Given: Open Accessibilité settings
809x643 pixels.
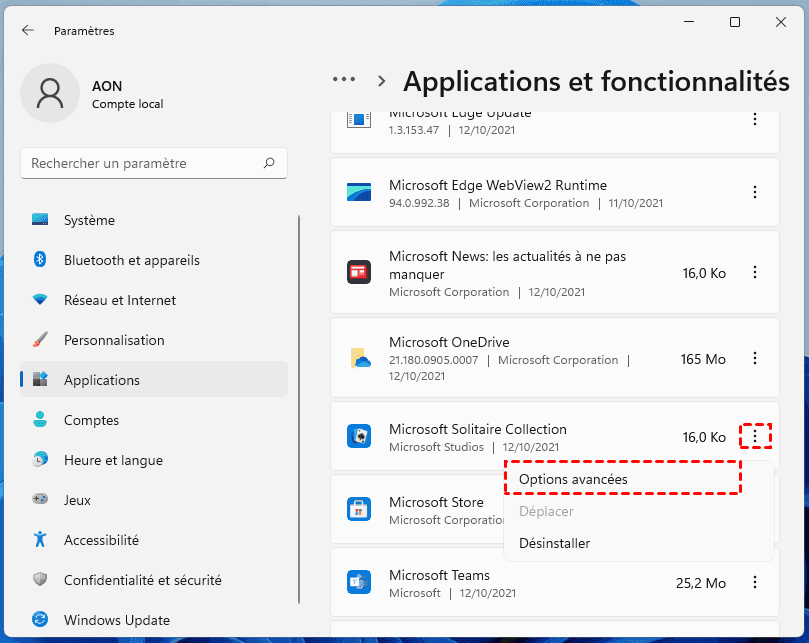Looking at the screenshot, I should pyautogui.click(x=101, y=540).
